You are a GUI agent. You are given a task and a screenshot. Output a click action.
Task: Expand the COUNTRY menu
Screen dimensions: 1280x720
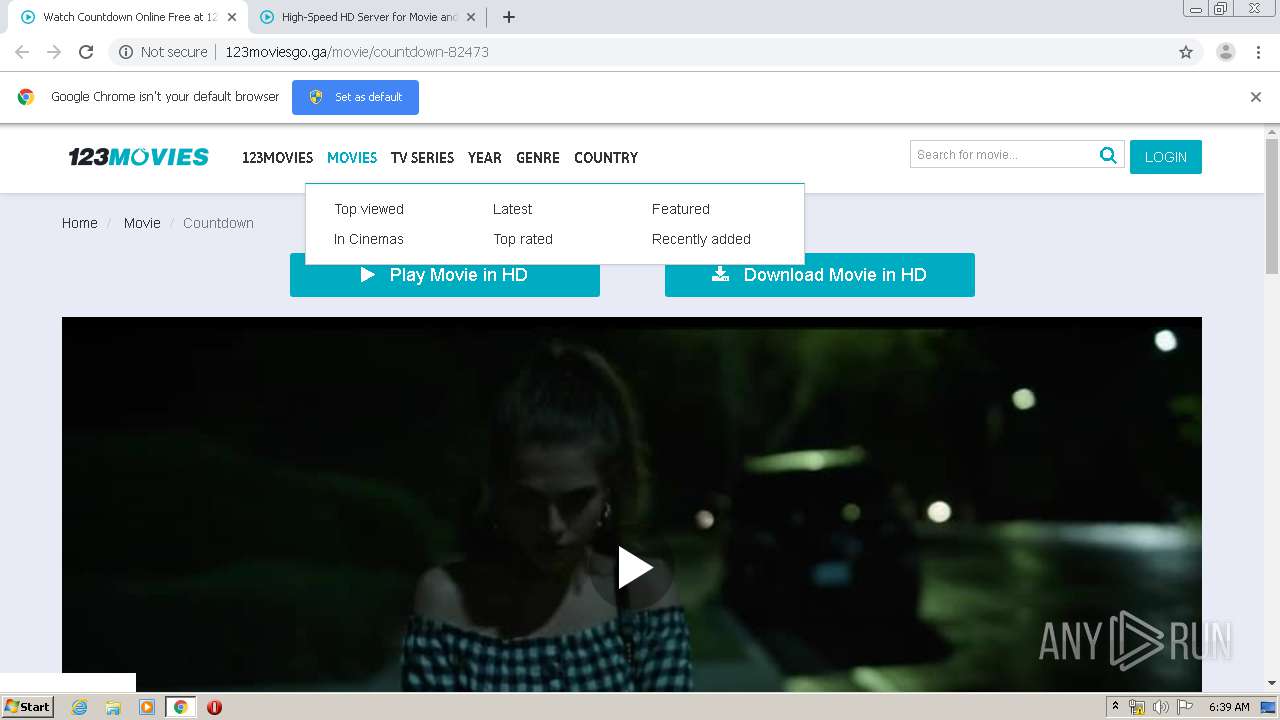click(606, 158)
